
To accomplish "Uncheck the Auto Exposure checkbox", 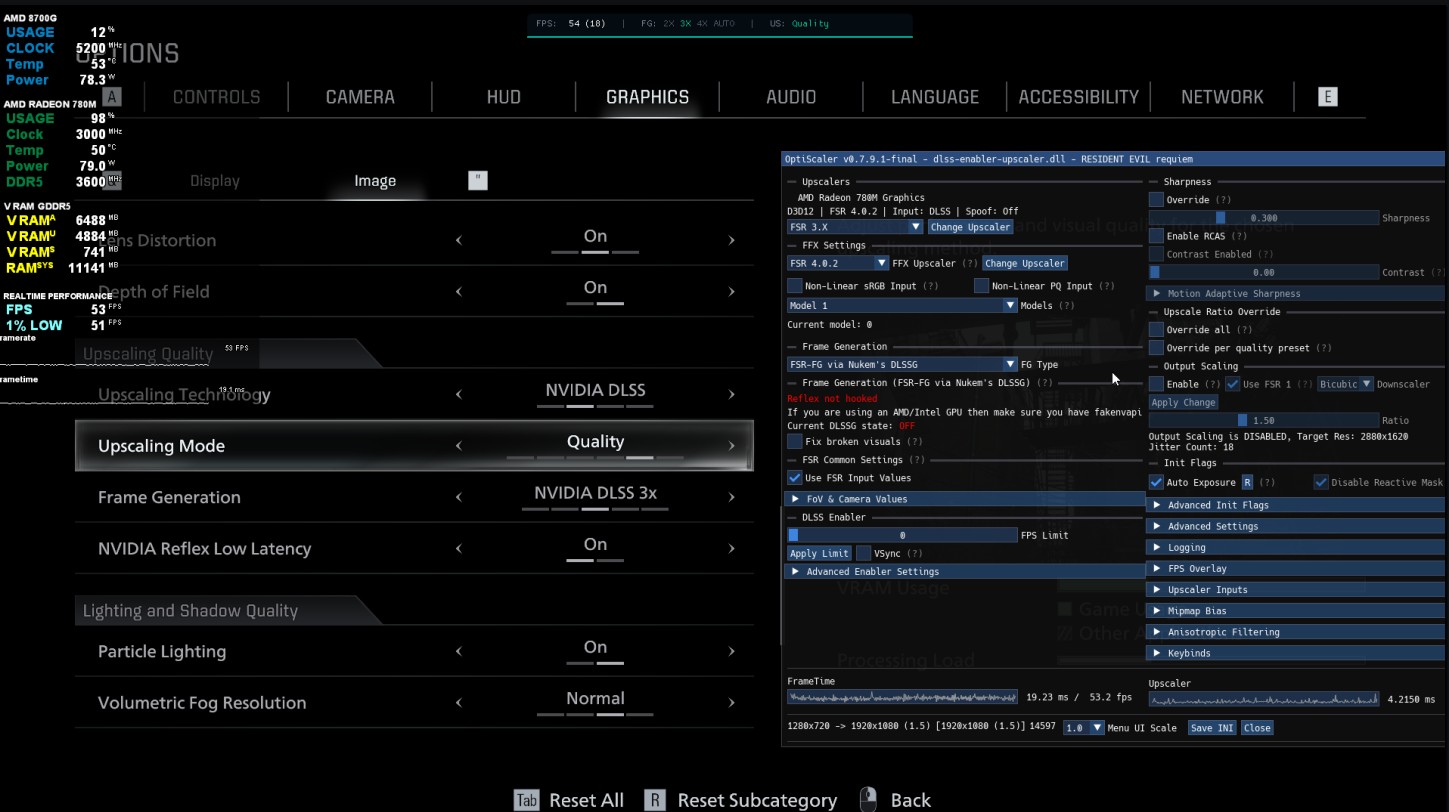I will click(1156, 482).
